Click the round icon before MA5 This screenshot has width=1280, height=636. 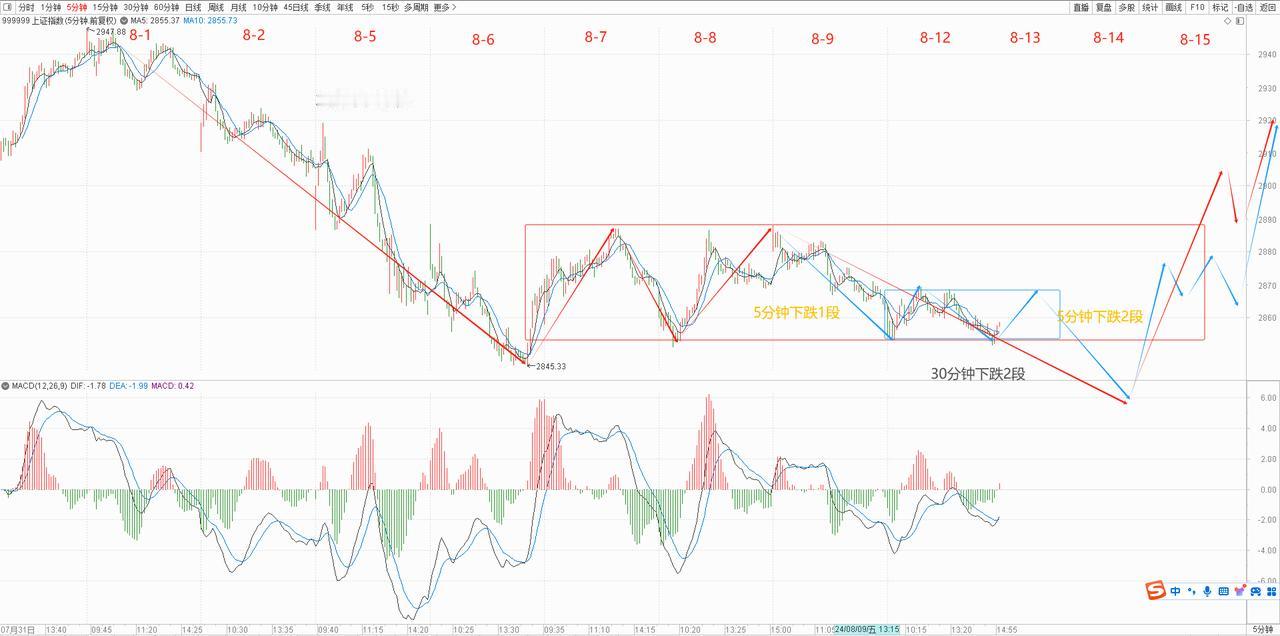pyautogui.click(x=124, y=20)
